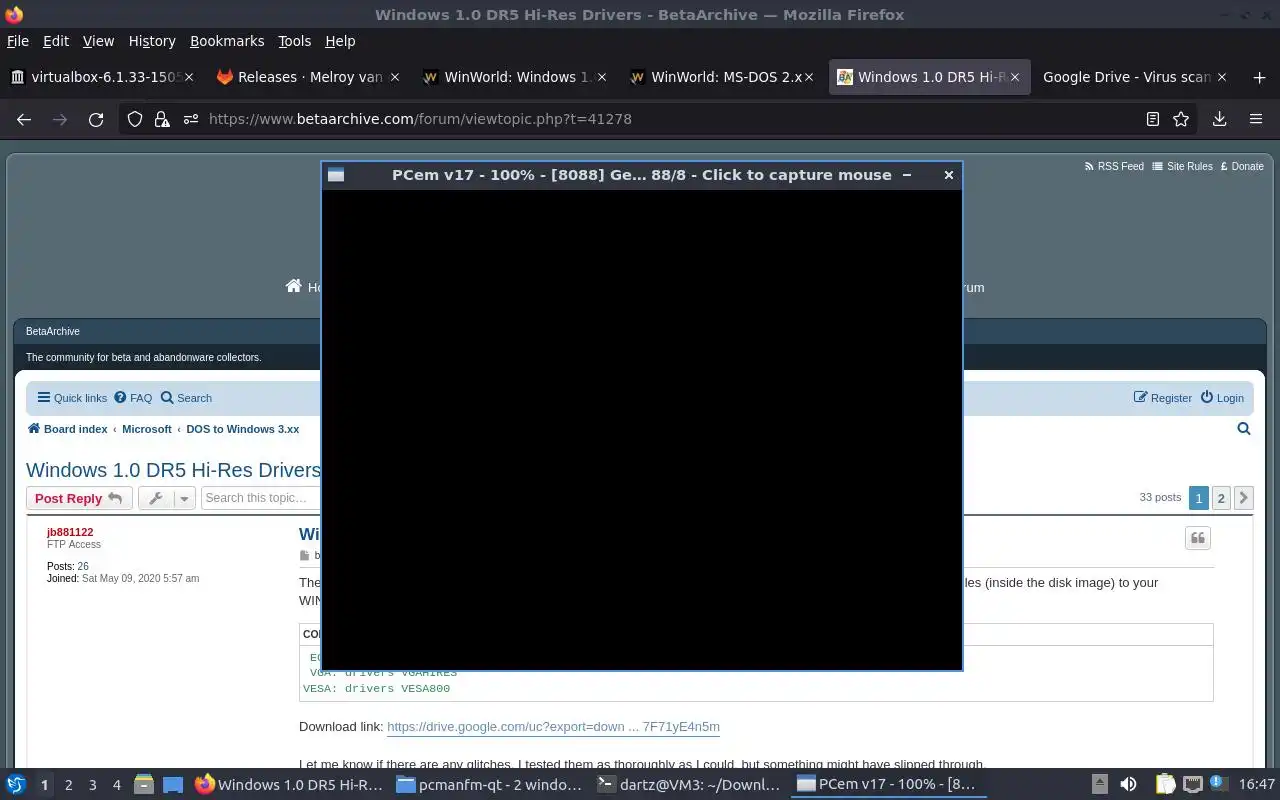Click the jb881122 post count 26

point(83,566)
